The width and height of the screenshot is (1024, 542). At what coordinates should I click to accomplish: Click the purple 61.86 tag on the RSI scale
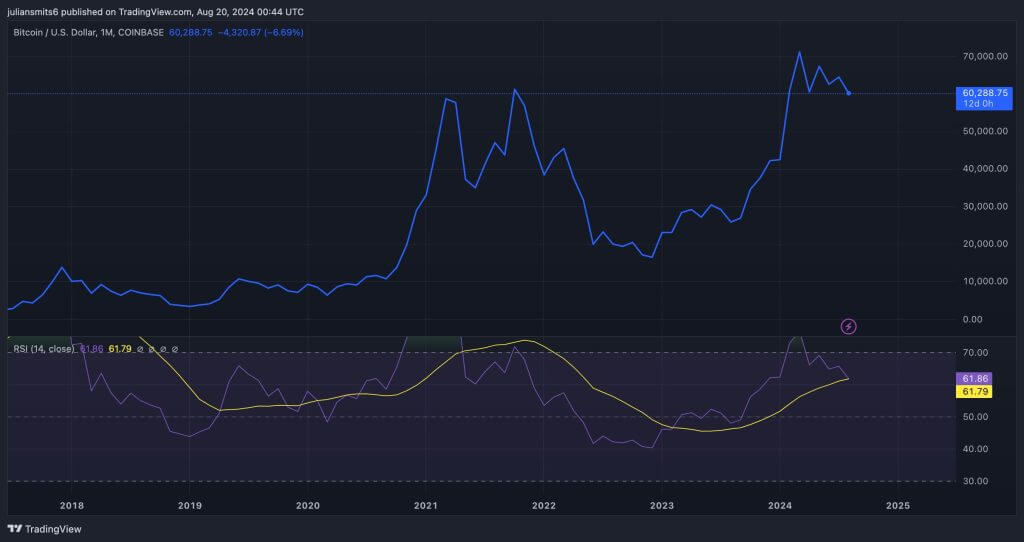coord(974,379)
